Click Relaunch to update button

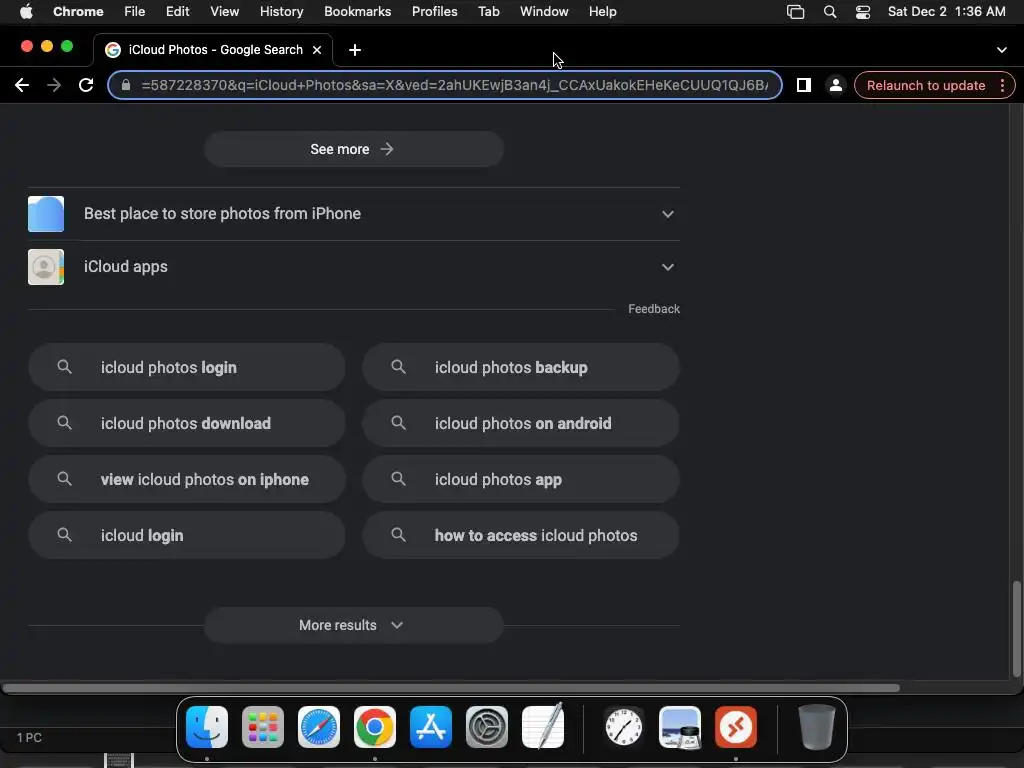point(925,86)
